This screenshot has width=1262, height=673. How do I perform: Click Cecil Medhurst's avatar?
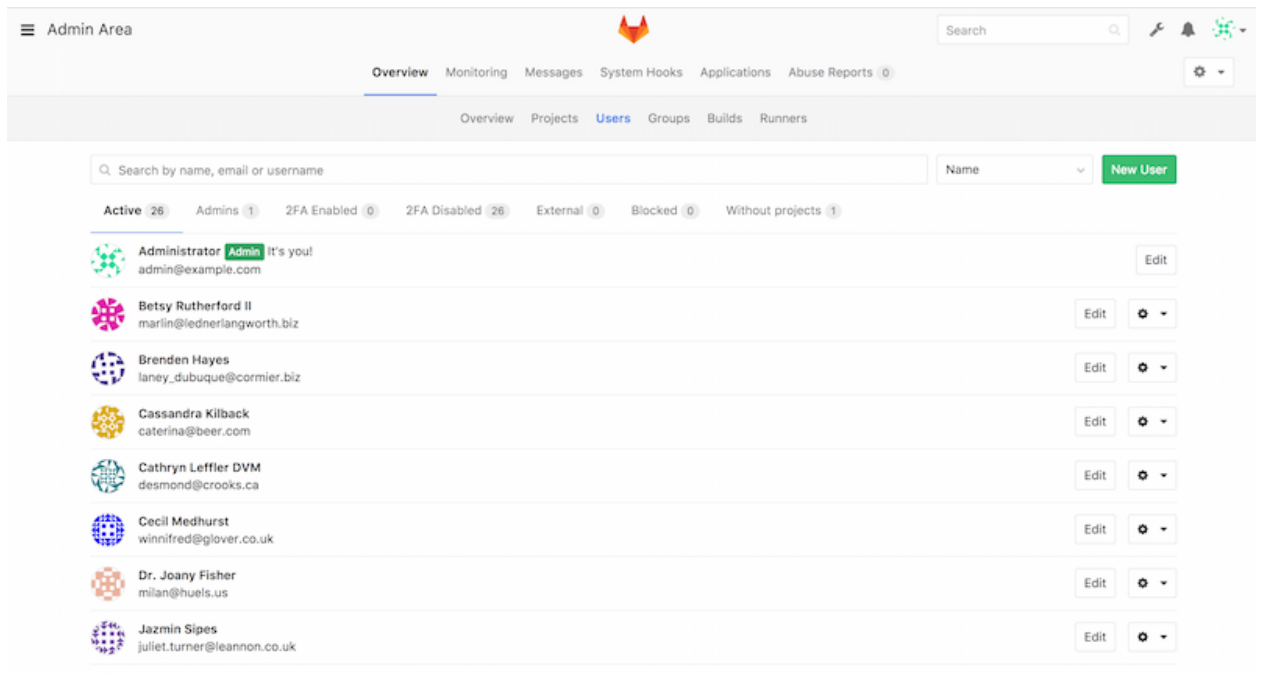point(108,531)
